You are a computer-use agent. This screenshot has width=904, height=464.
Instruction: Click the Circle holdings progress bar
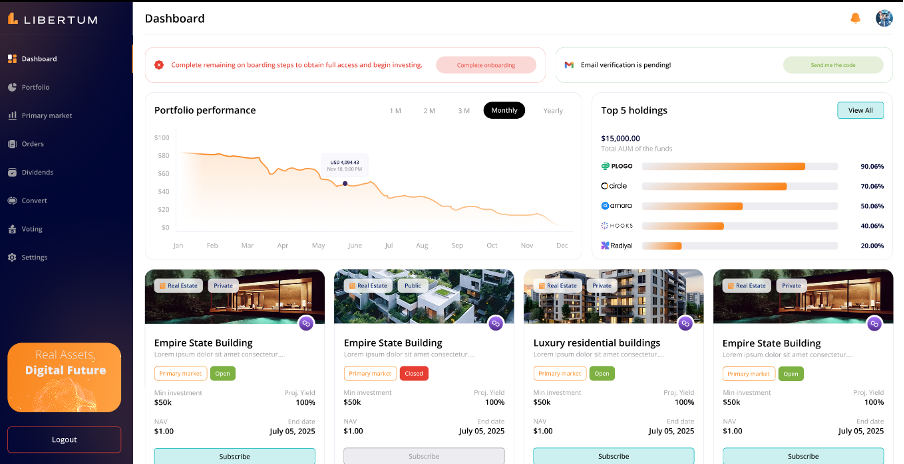(x=739, y=186)
